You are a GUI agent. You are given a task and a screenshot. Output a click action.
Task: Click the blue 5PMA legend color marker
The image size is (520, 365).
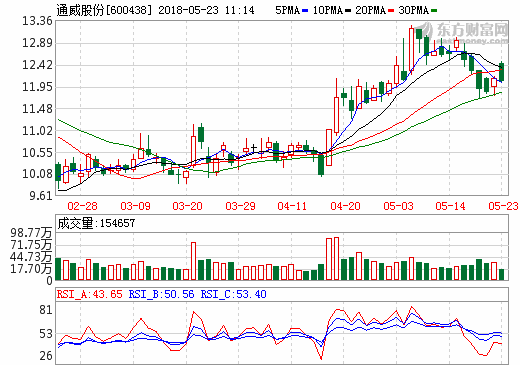(305, 11)
